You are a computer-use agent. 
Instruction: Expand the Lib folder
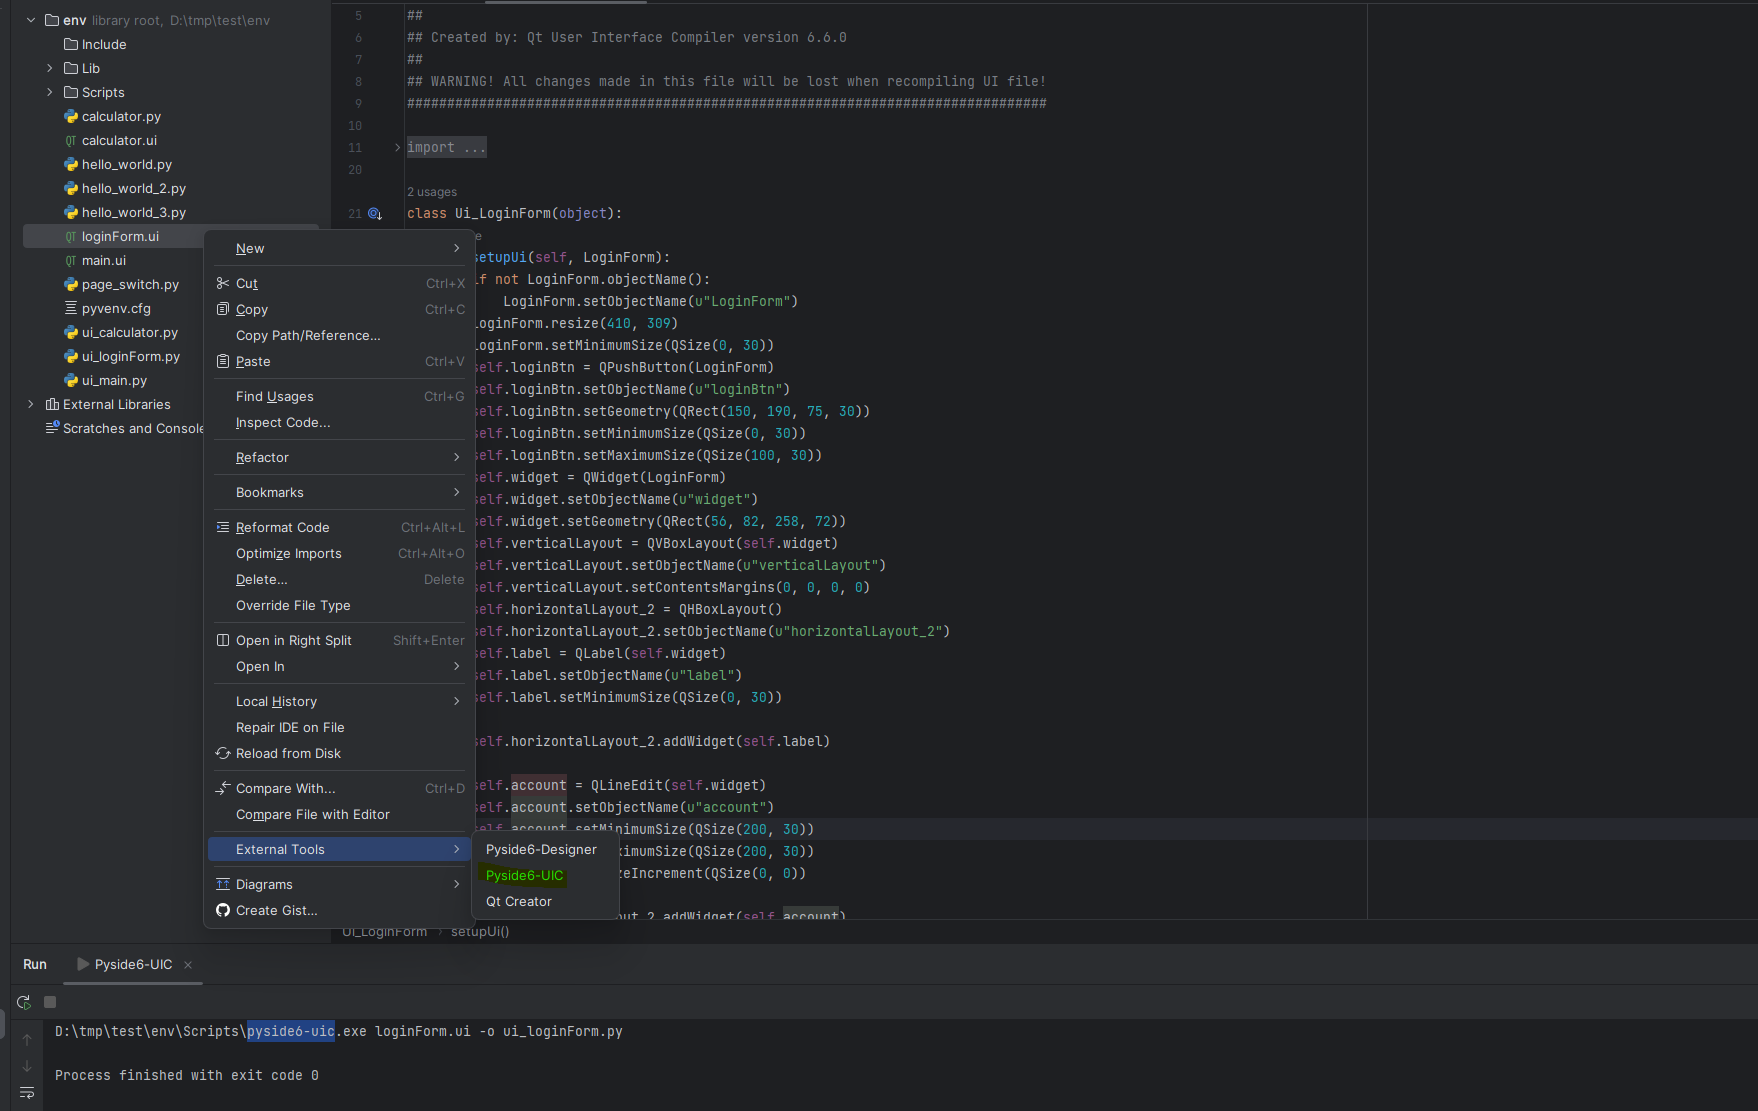tap(50, 69)
